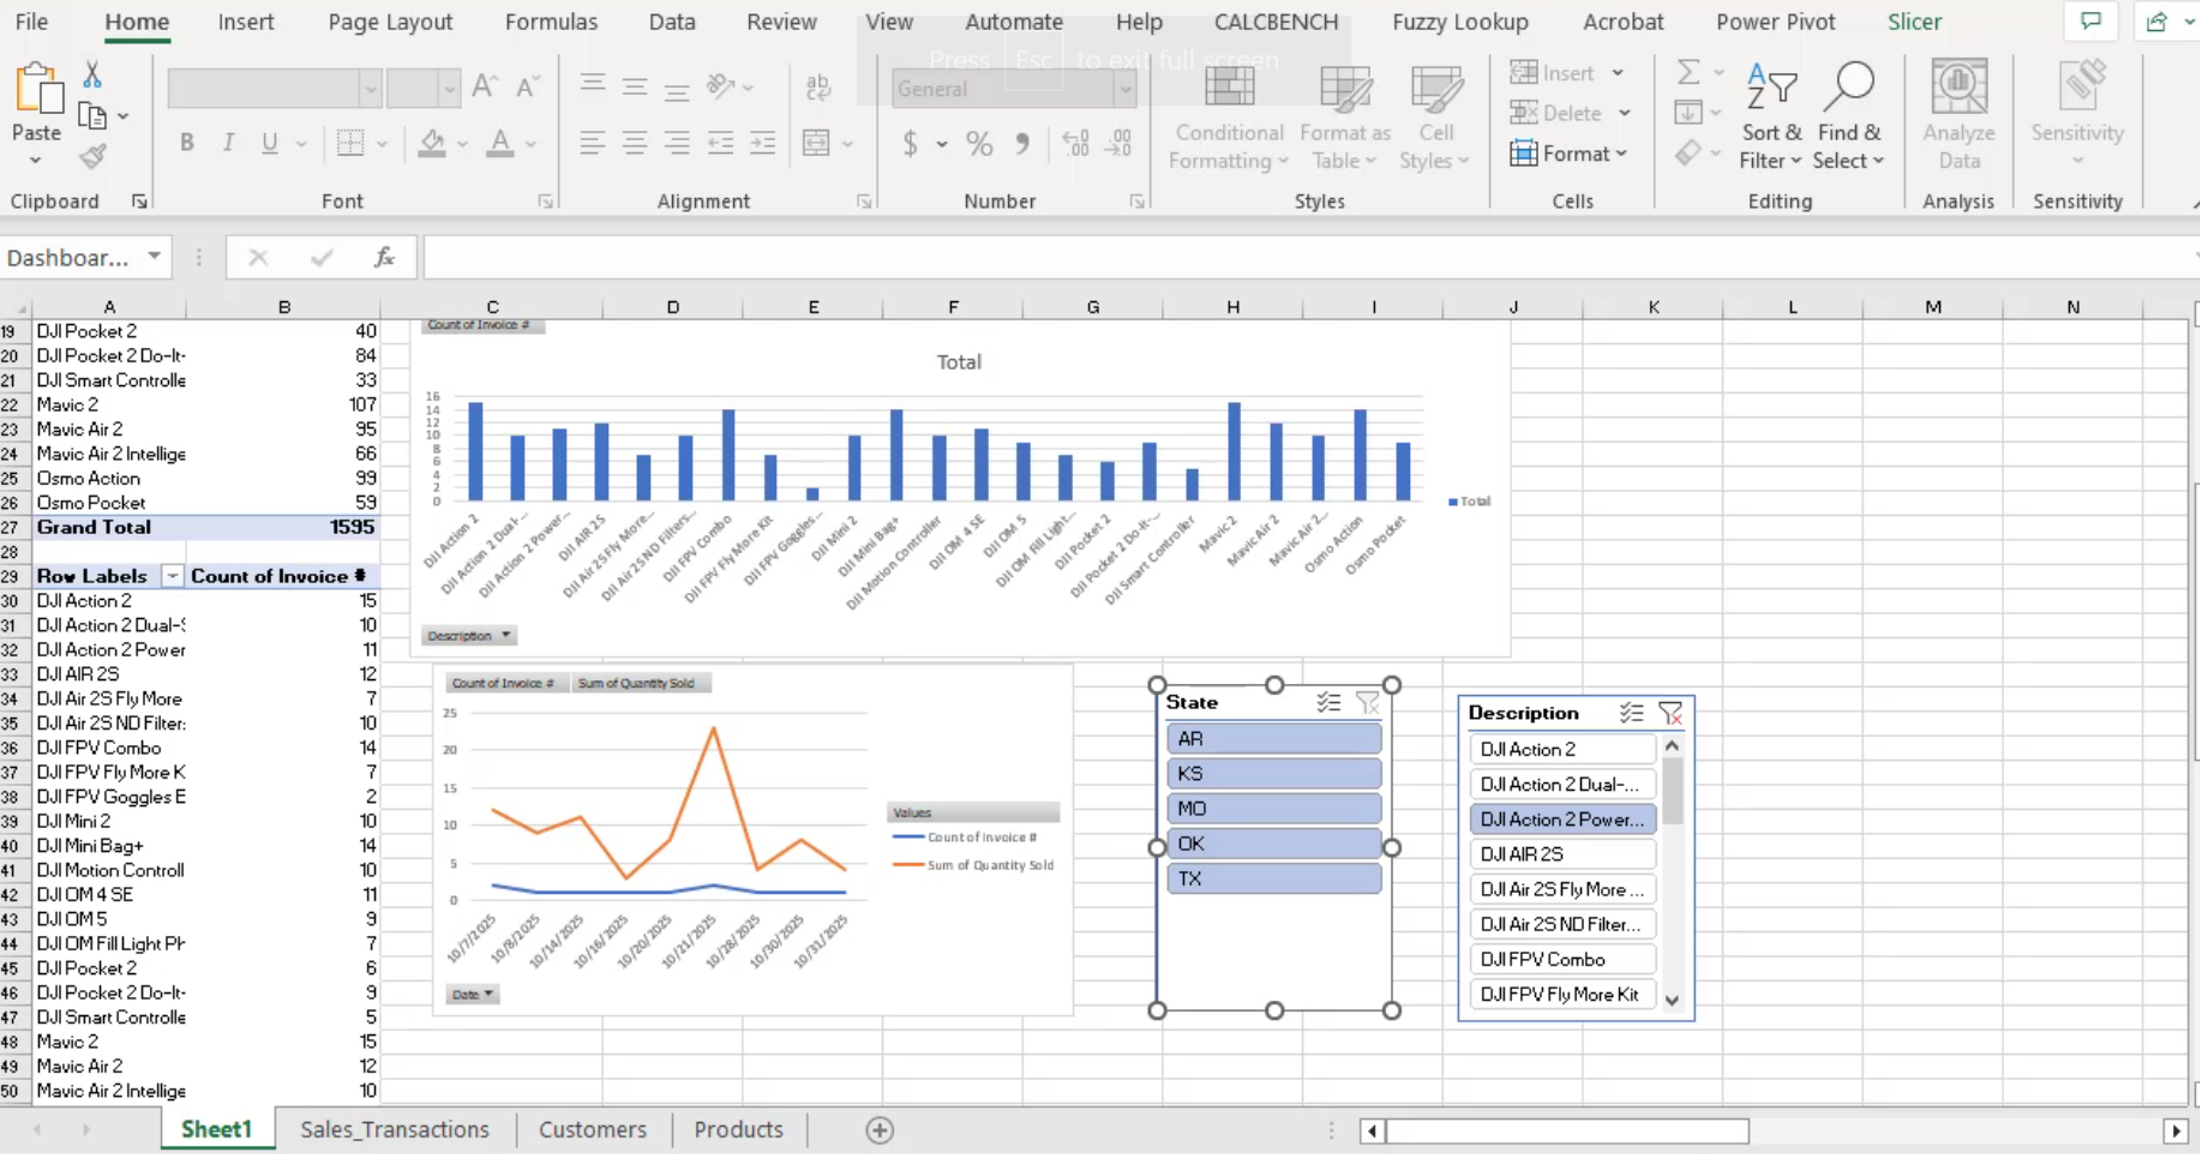Apply Percent Style to selection

[978, 143]
